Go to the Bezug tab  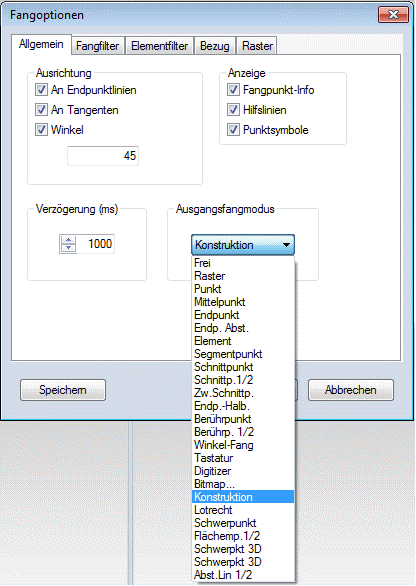pos(215,46)
